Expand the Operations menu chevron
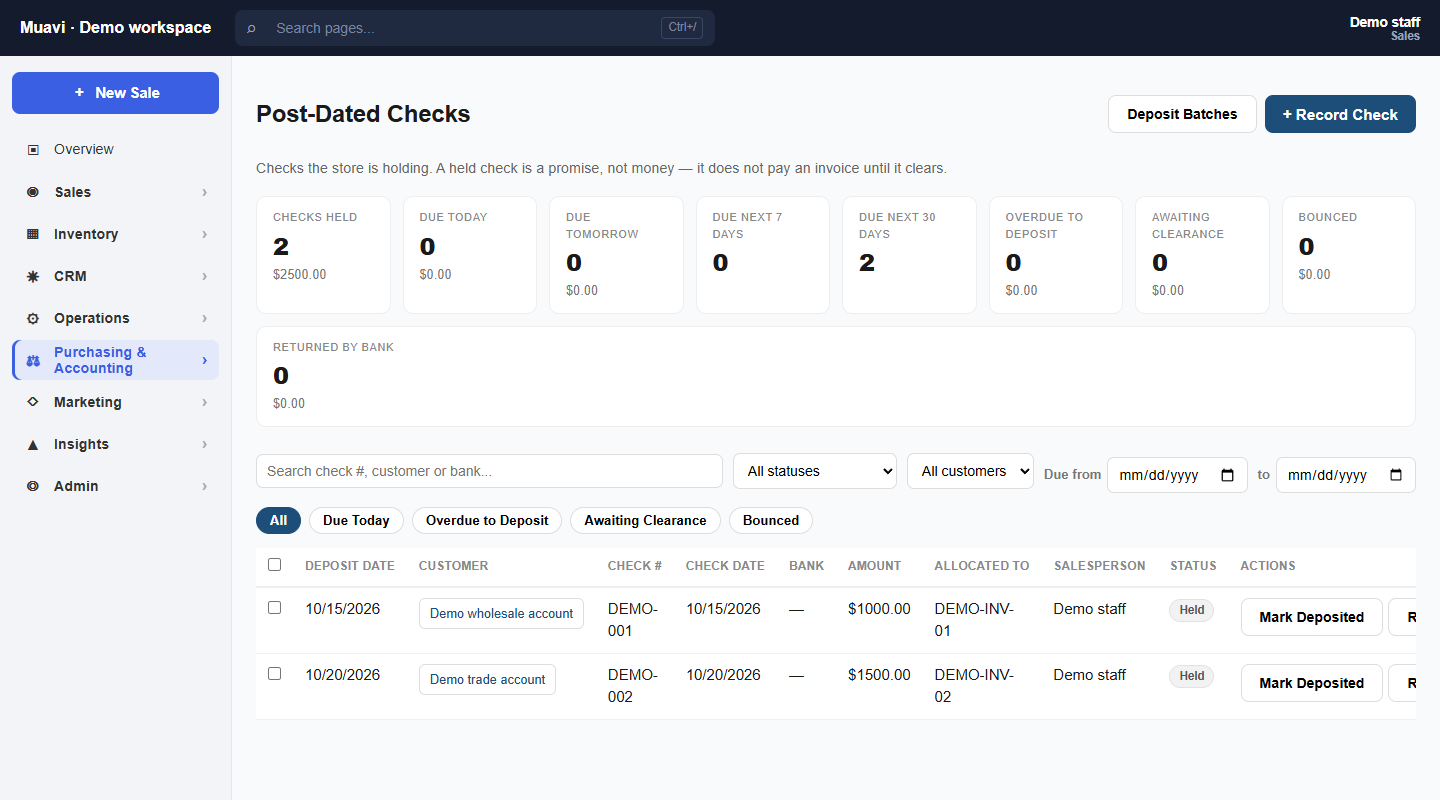 click(204, 318)
